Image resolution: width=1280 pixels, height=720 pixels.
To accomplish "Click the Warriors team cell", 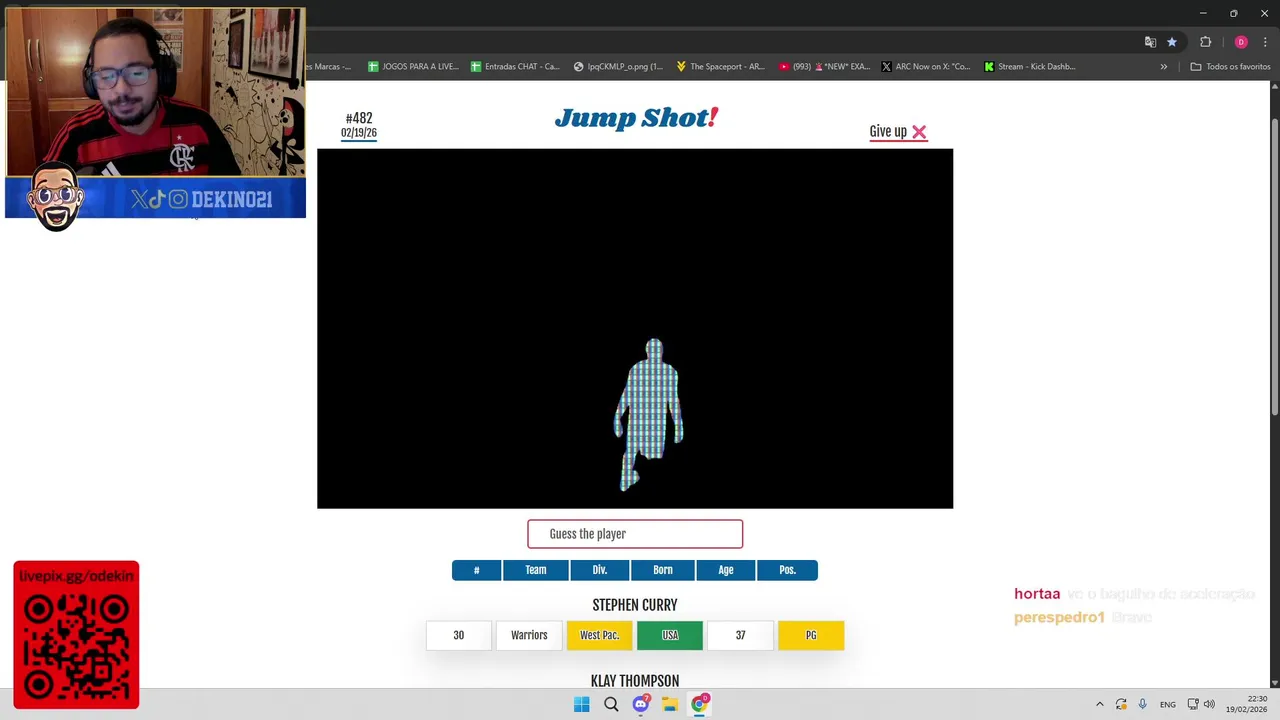I will tap(529, 635).
